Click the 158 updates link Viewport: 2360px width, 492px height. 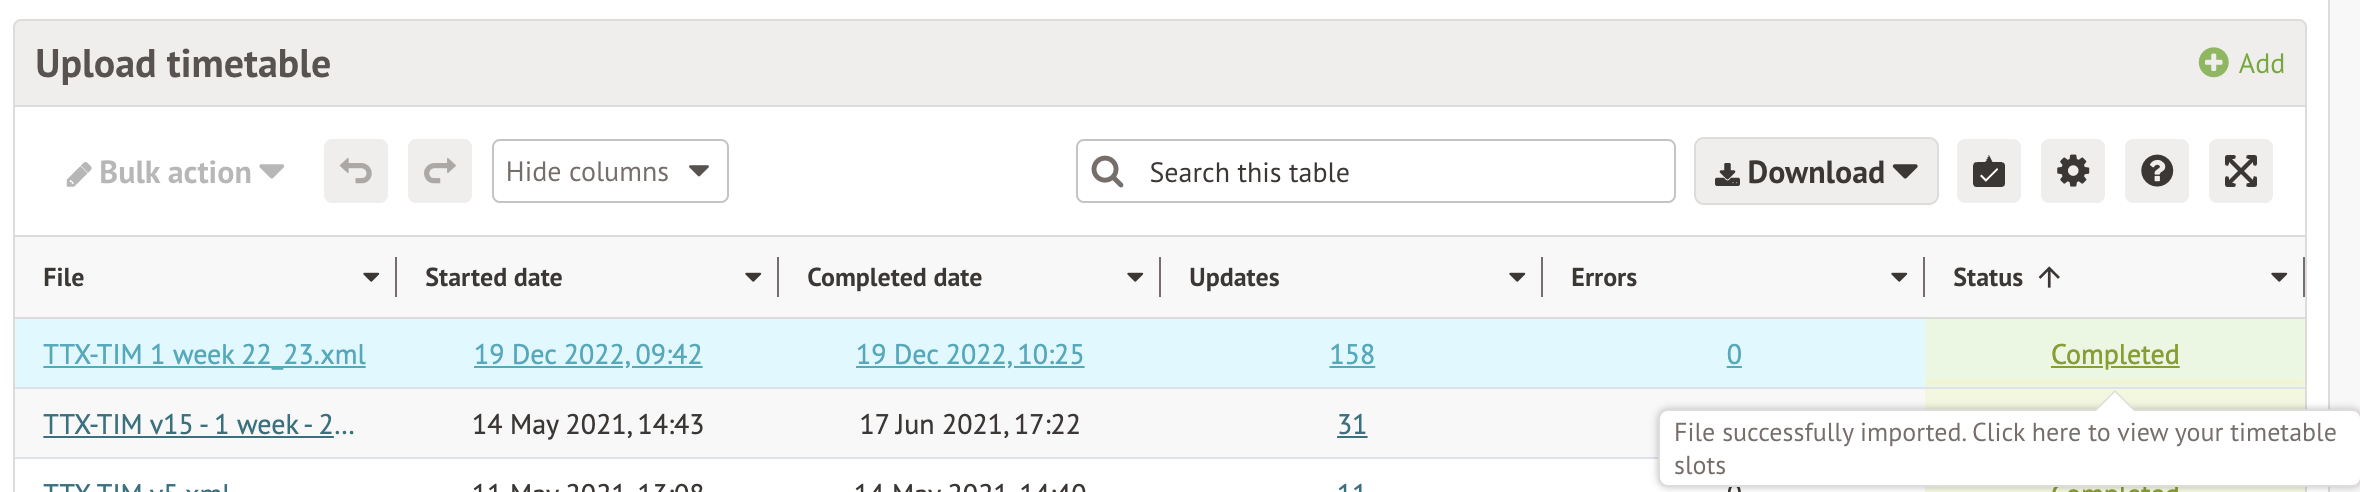1351,355
